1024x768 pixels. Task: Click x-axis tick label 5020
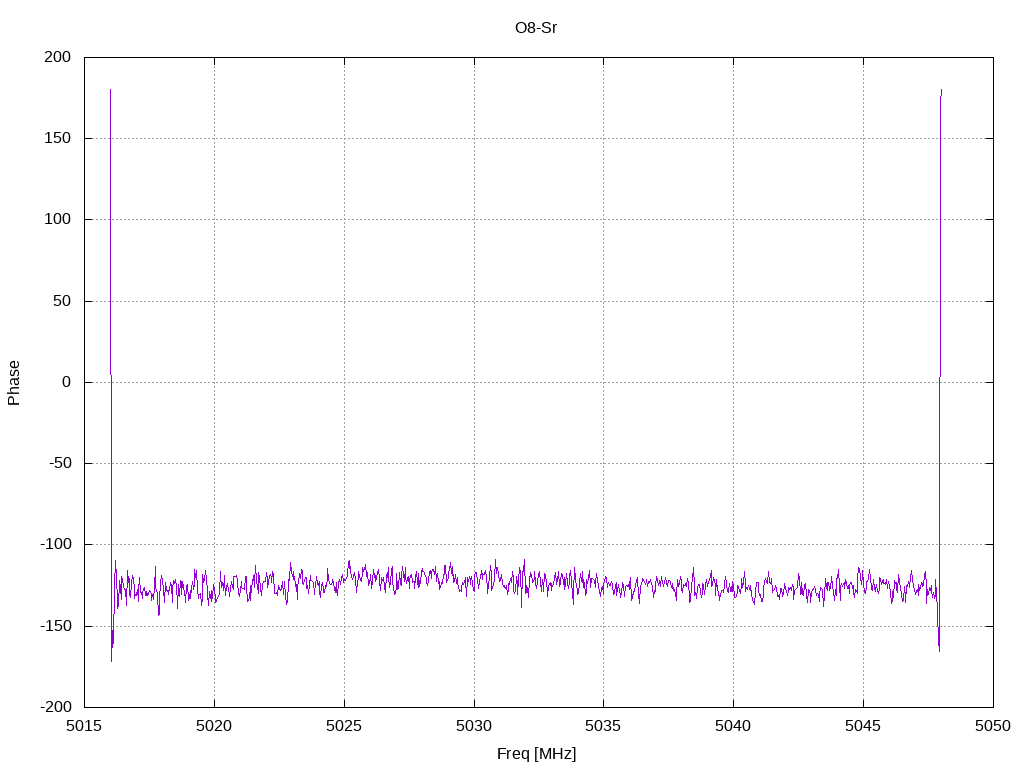214,726
